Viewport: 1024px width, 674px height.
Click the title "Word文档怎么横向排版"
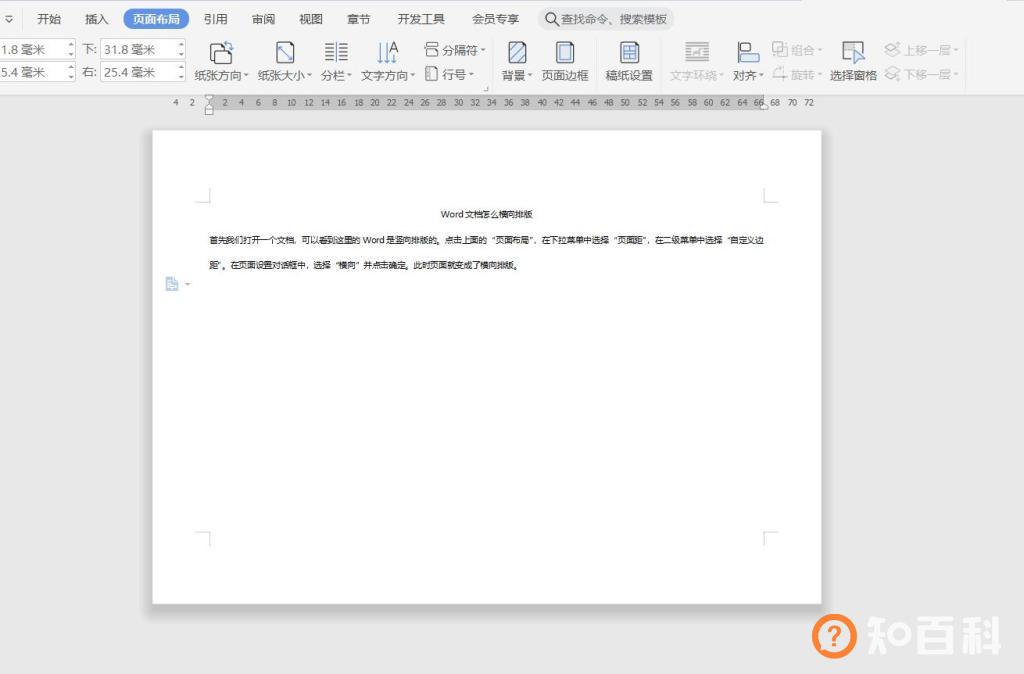pos(487,214)
